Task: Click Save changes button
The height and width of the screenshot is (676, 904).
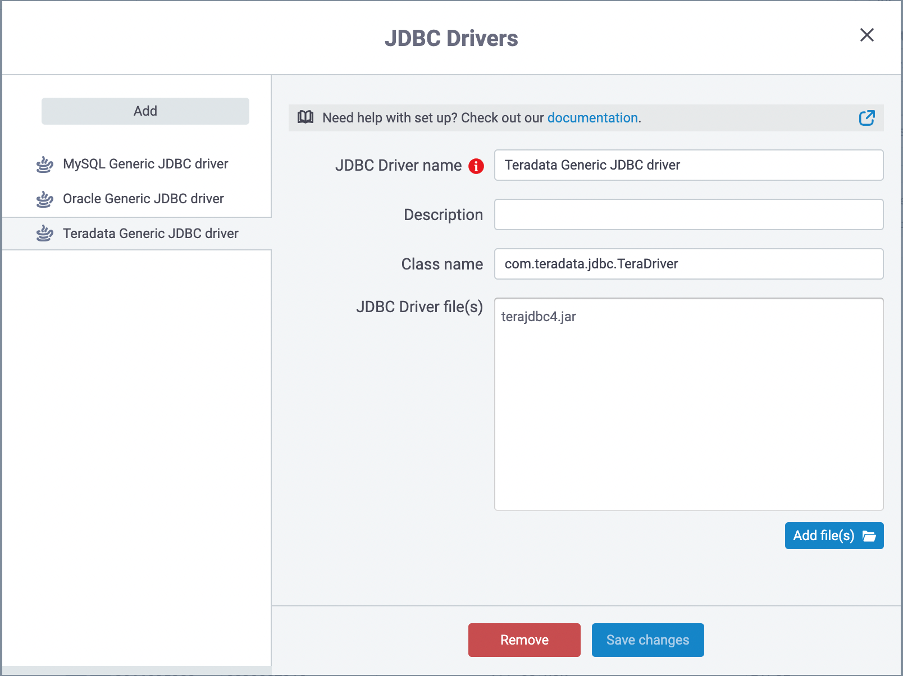Action: click(x=647, y=640)
